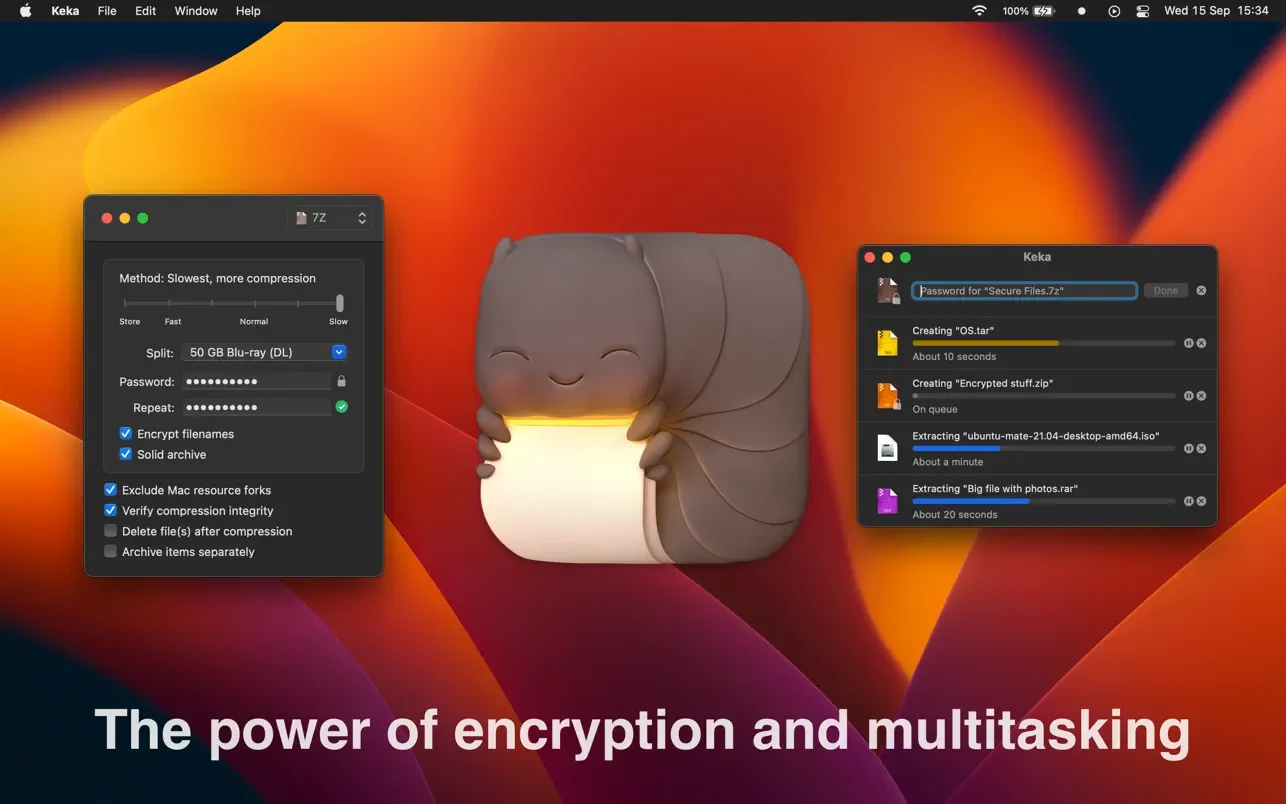
Task: Check Archive items separately
Action: pyautogui.click(x=110, y=551)
